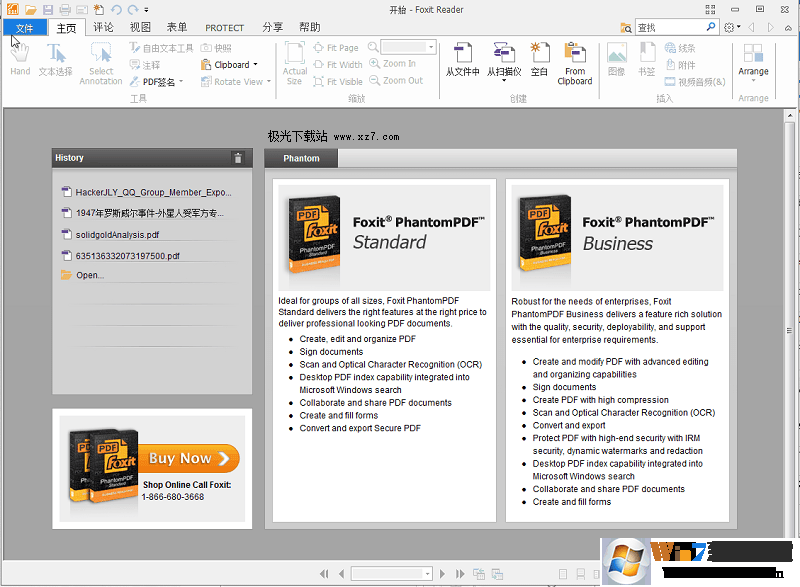The height and width of the screenshot is (587, 800).
Task: Choose the Select Annotation tool
Action: [100, 62]
